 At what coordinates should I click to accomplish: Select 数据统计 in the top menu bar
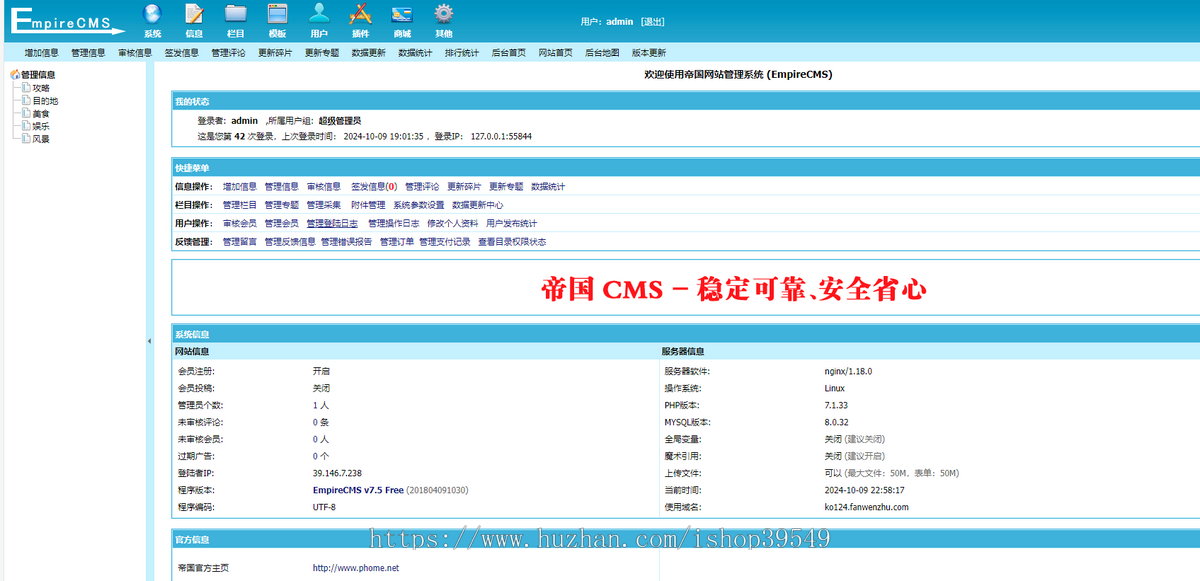[415, 53]
